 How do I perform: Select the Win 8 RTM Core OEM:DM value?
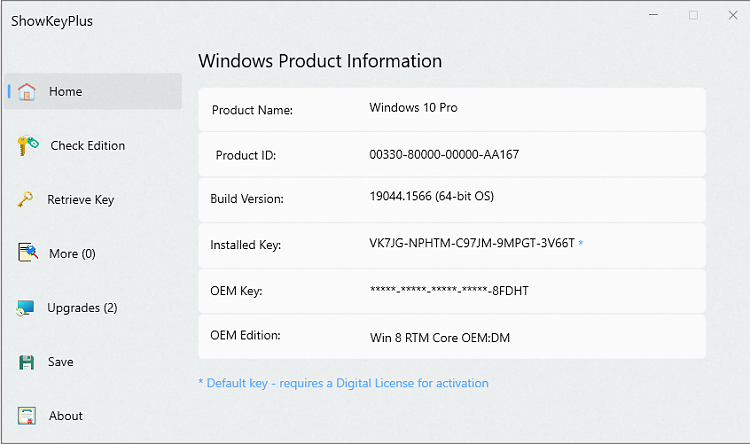(x=440, y=338)
